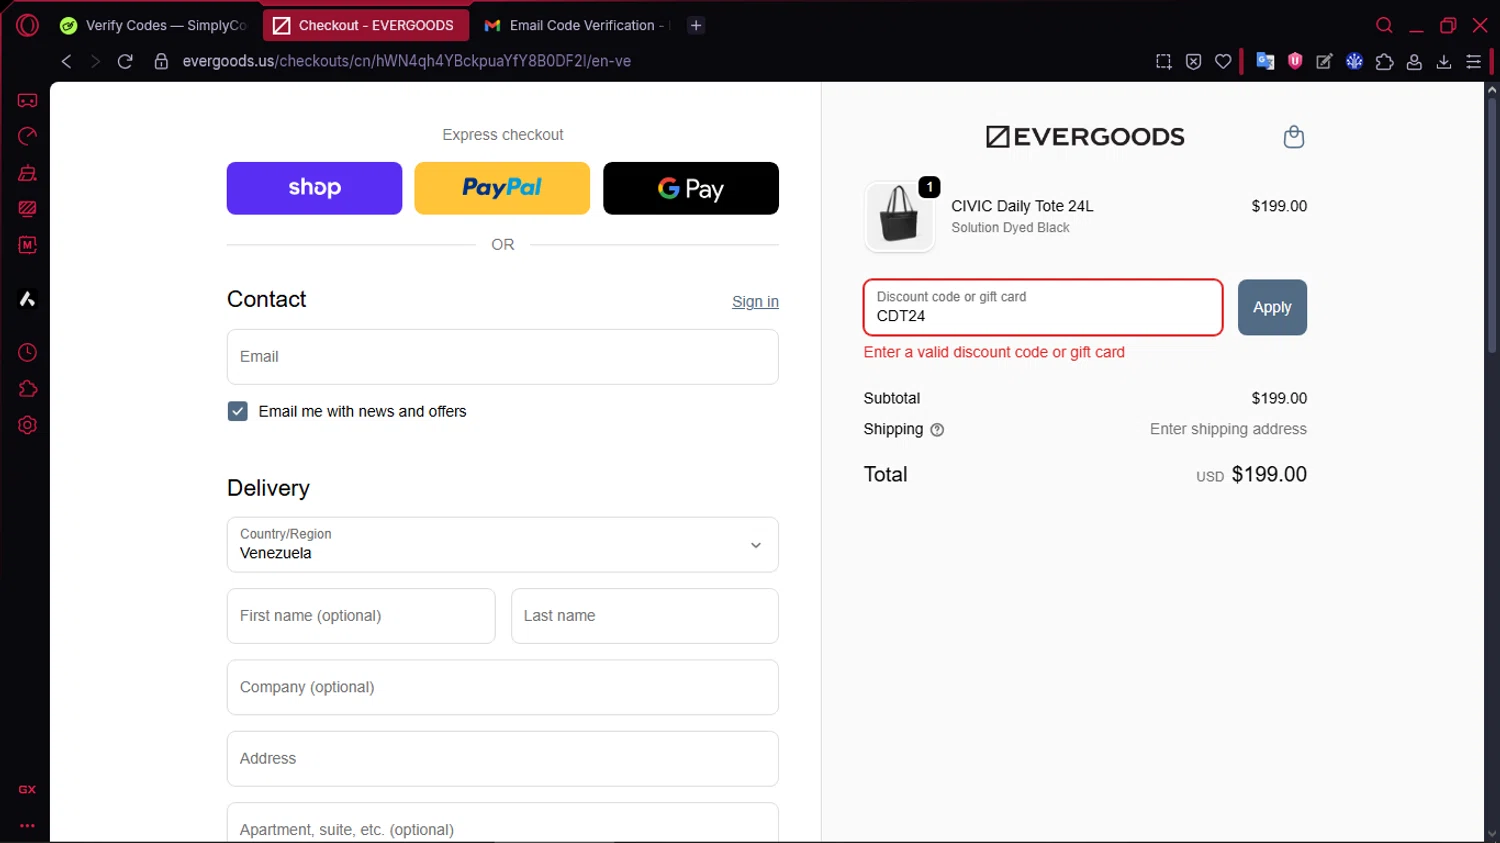Screen dimensions: 1500x843
Task: Click the discount code input with CDT24
Action: [x=1043, y=307]
